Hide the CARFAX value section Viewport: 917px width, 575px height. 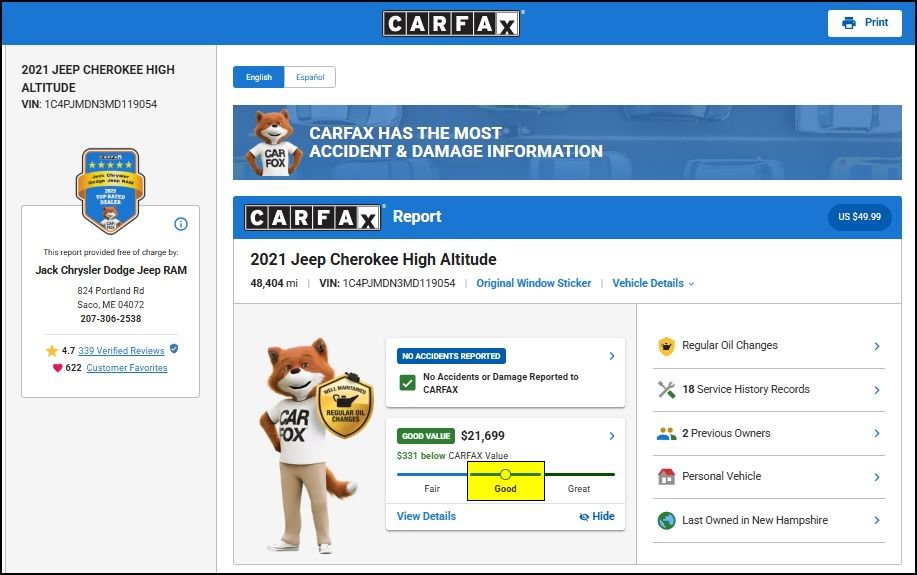coord(597,517)
